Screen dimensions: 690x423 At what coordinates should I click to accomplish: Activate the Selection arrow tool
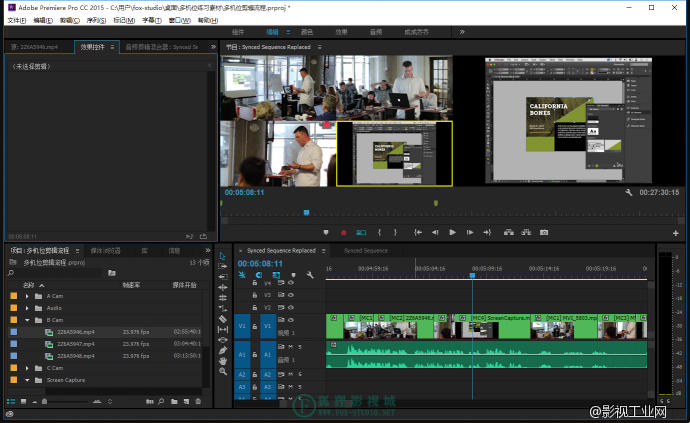[223, 256]
